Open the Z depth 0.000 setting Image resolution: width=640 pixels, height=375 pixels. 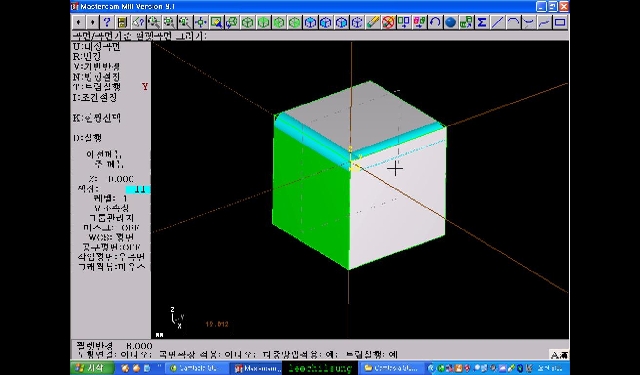point(111,179)
